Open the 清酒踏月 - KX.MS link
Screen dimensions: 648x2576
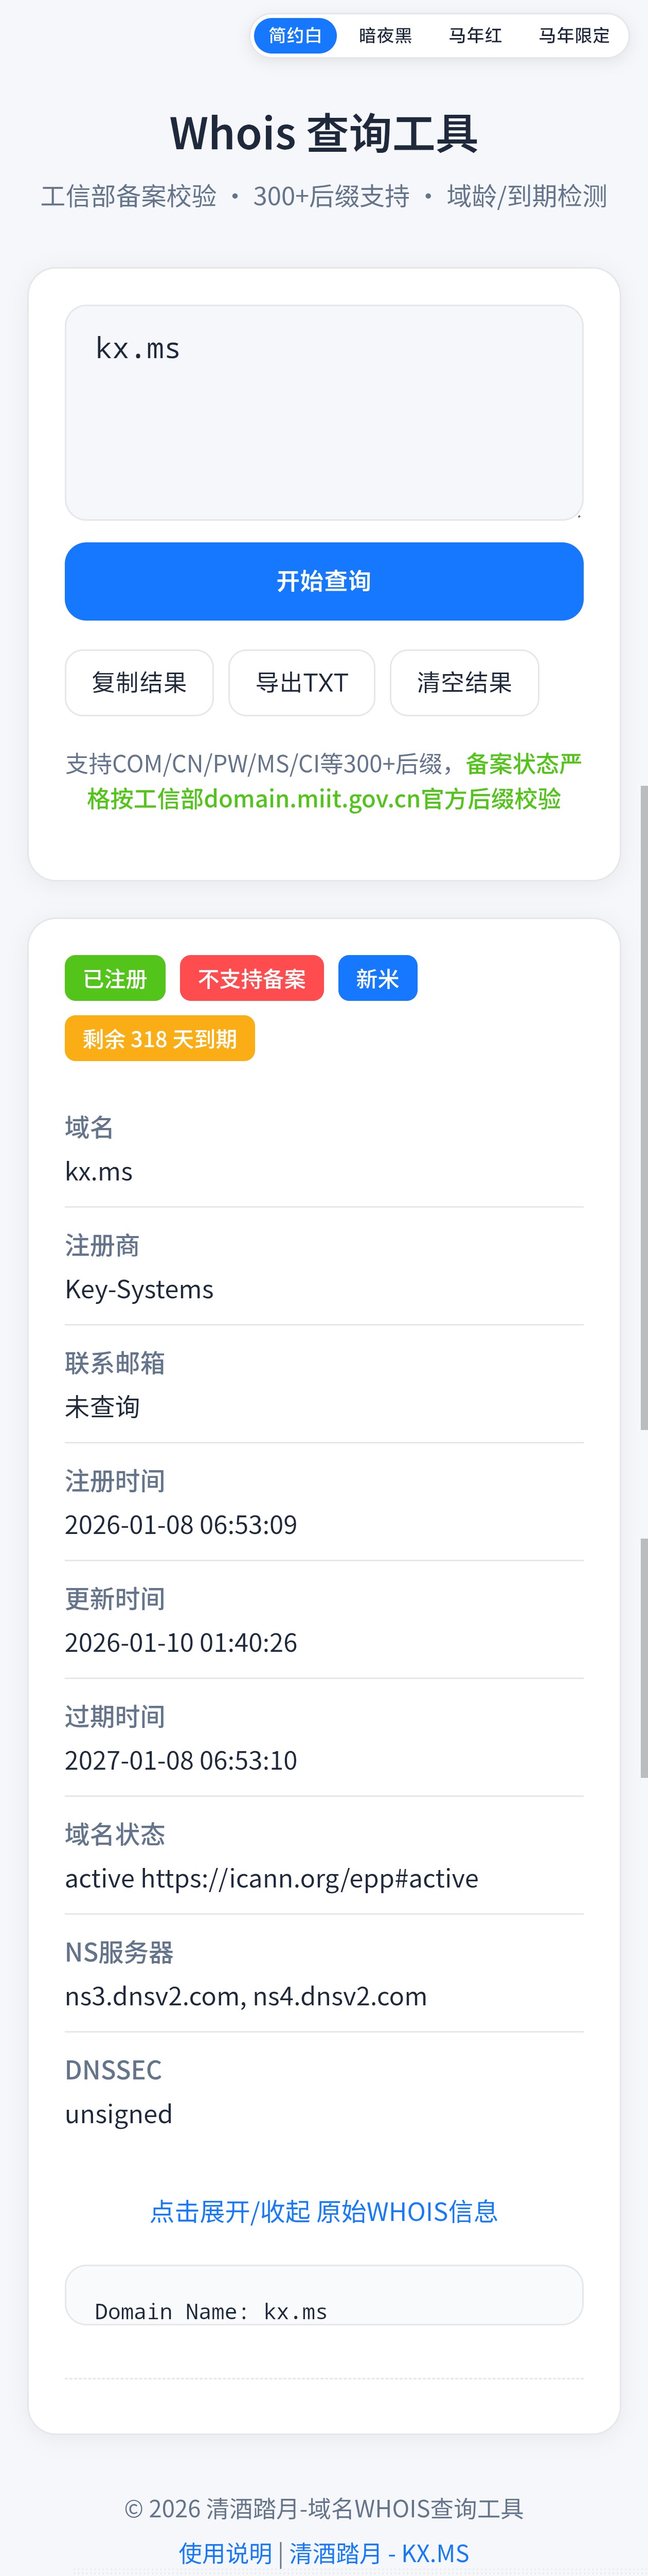[x=379, y=2553]
